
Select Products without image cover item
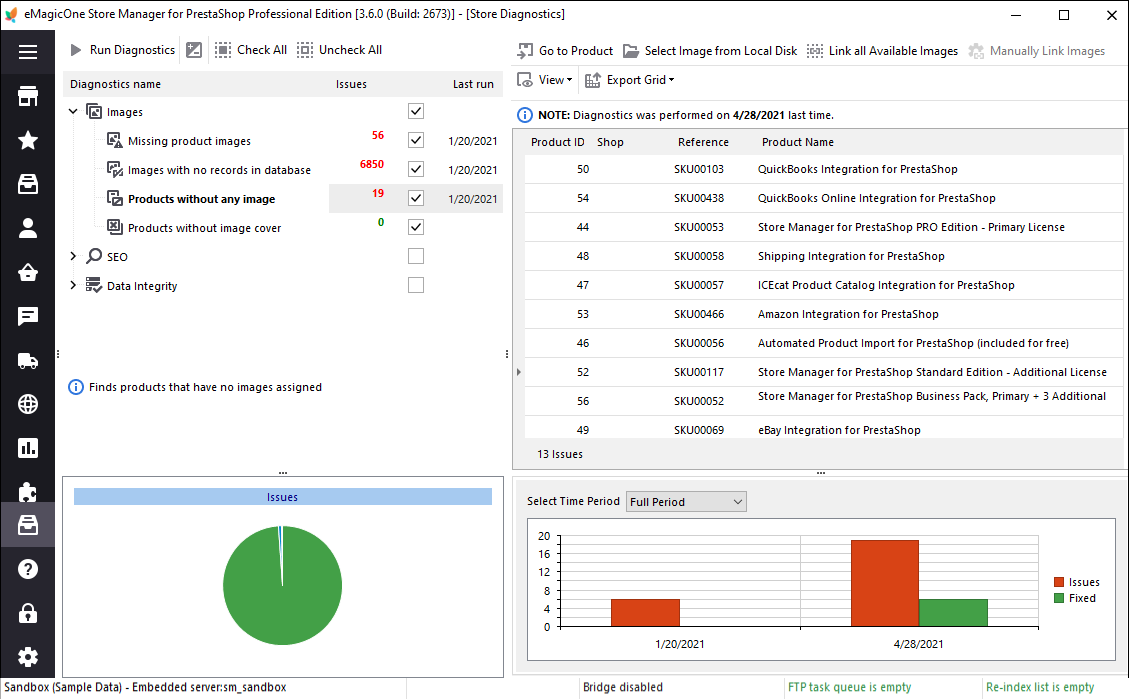[x=204, y=228]
